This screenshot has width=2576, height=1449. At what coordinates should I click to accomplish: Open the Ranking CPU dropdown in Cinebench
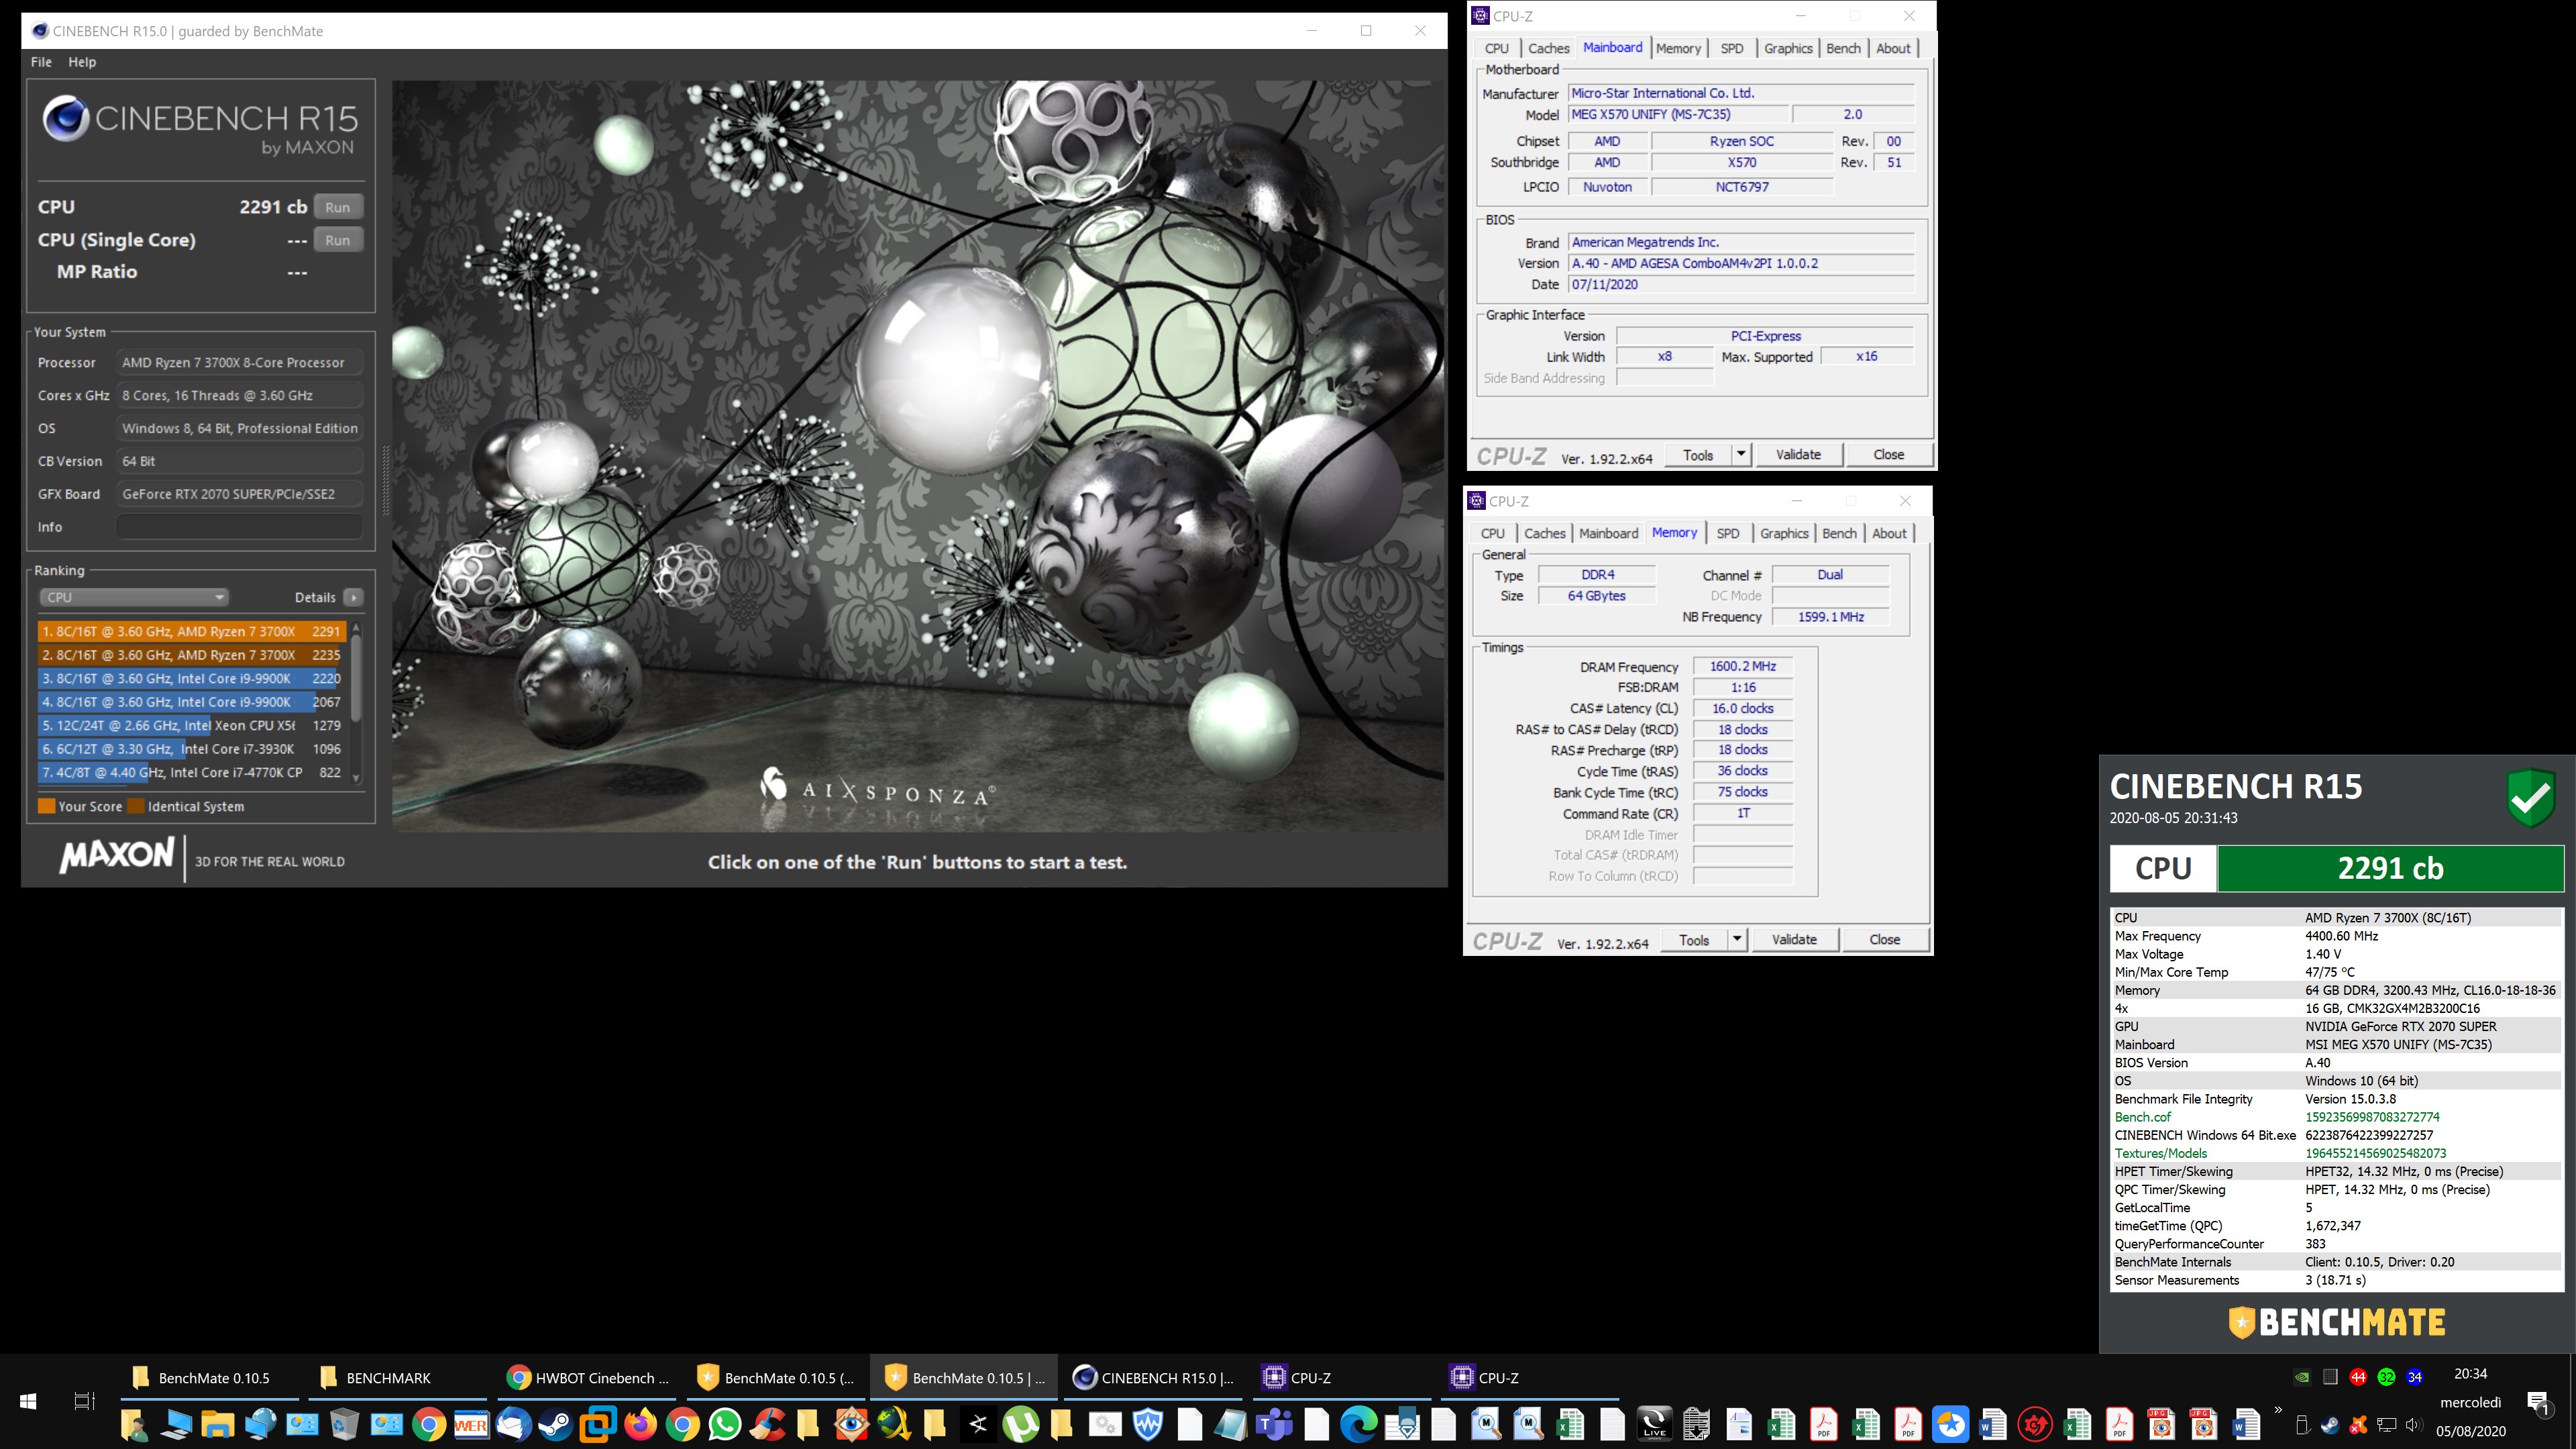pyautogui.click(x=134, y=597)
